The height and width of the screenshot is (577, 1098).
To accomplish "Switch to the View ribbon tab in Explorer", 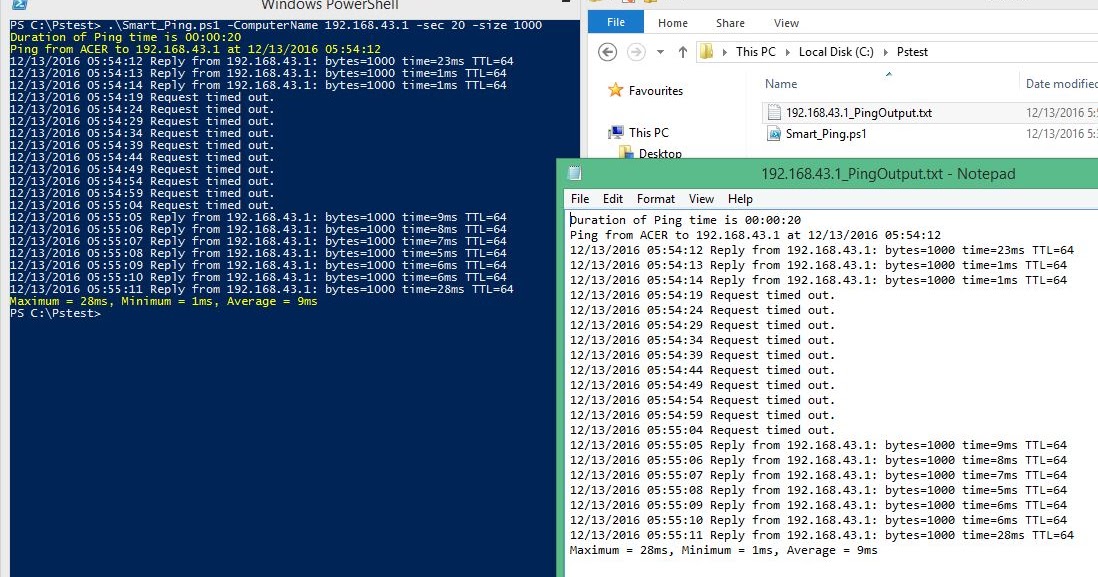I will 786,22.
